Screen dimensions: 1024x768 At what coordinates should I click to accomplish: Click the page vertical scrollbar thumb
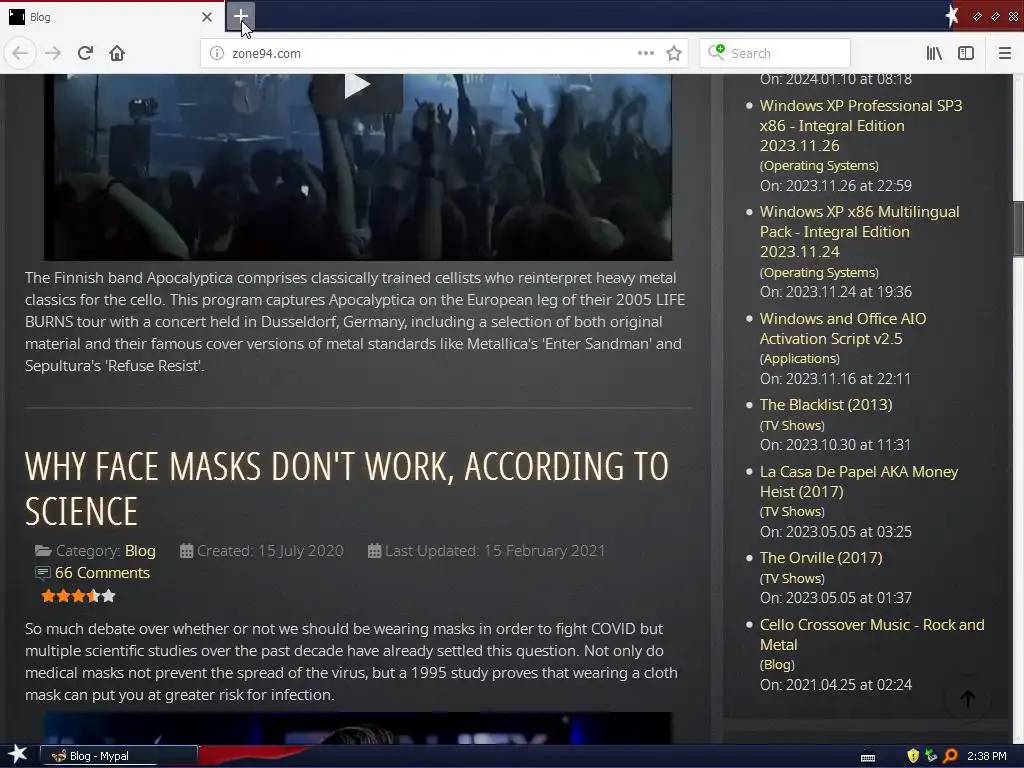1018,229
